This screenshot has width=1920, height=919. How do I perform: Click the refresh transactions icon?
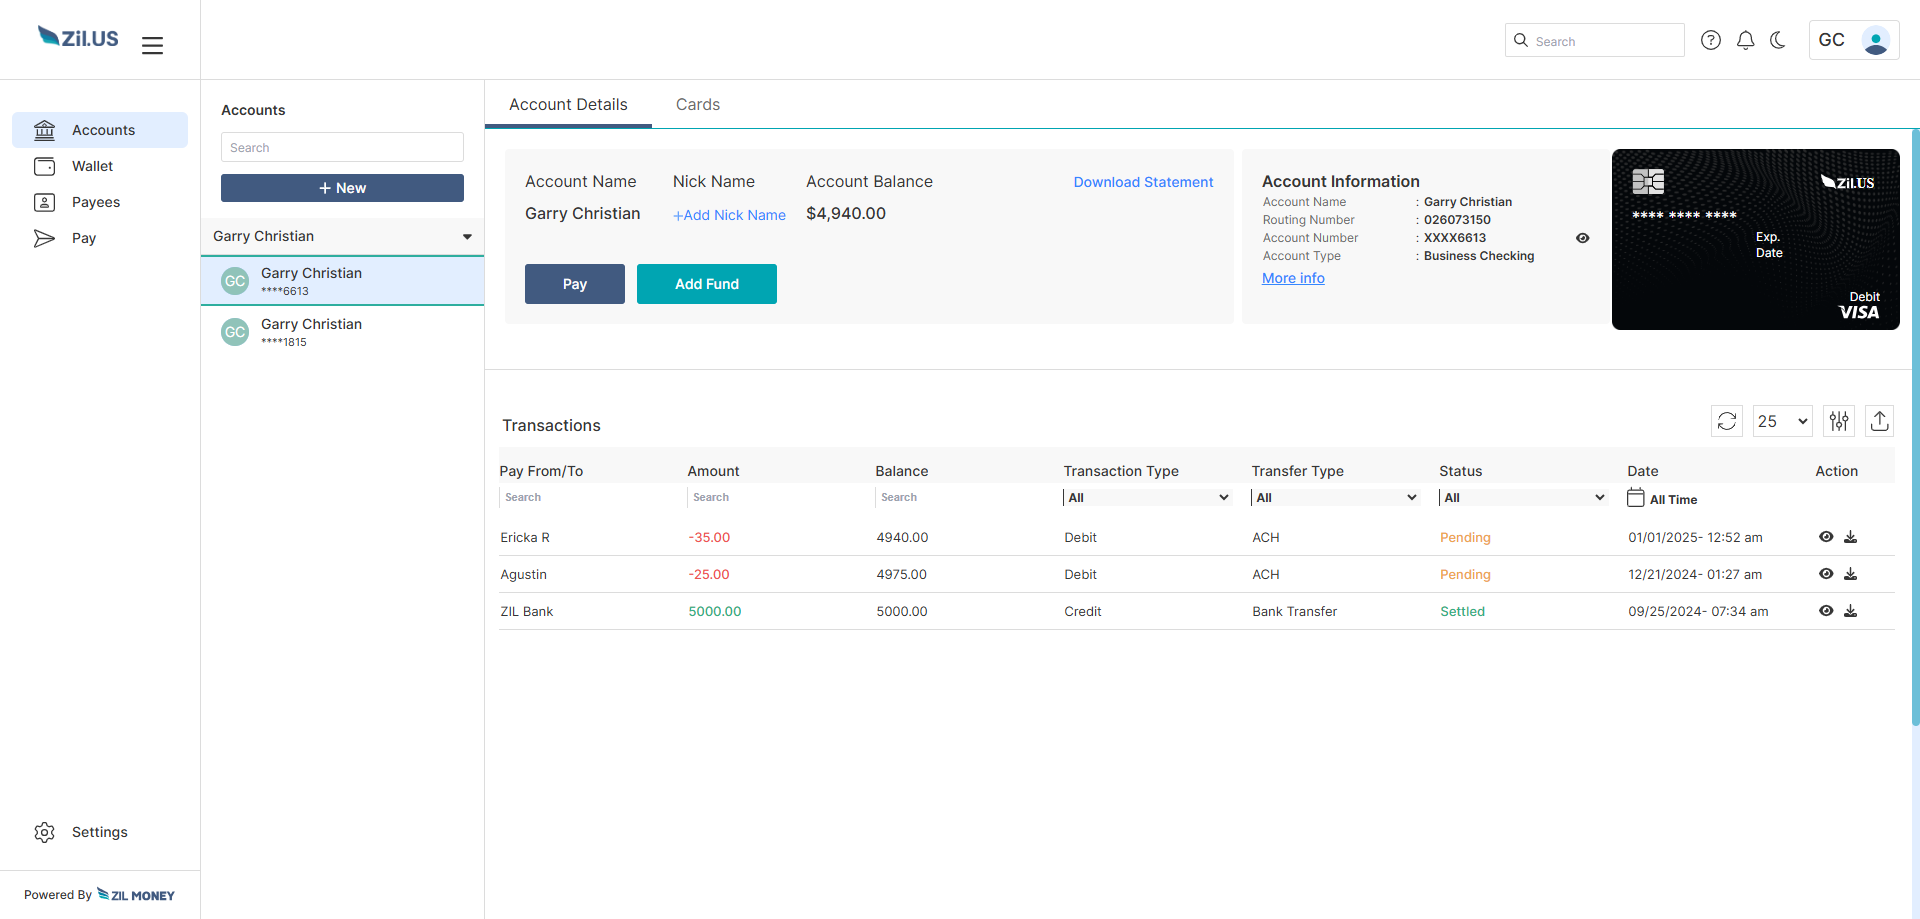(x=1726, y=421)
